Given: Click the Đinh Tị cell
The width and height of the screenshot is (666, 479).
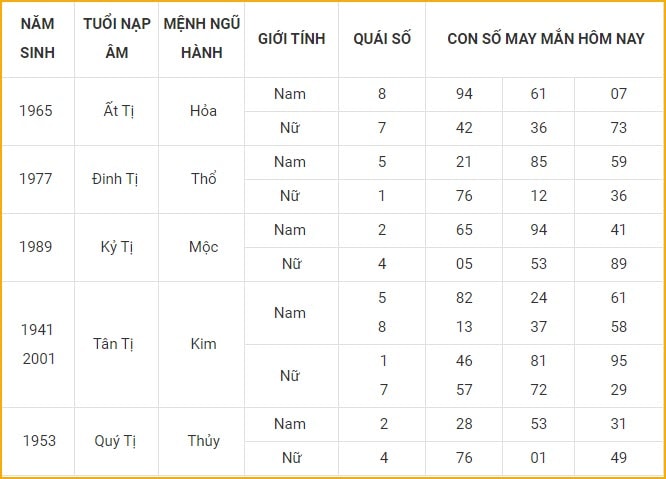Looking at the screenshot, I should click(x=117, y=179).
